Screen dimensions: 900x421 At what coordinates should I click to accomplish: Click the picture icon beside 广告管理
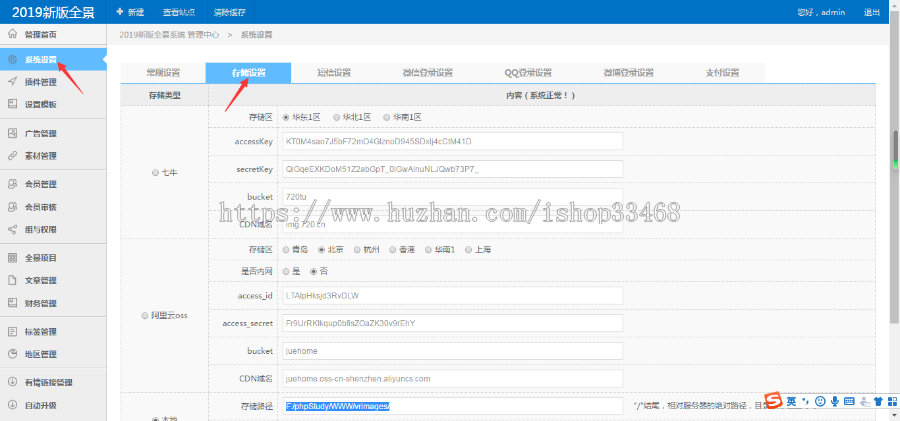pyautogui.click(x=12, y=133)
